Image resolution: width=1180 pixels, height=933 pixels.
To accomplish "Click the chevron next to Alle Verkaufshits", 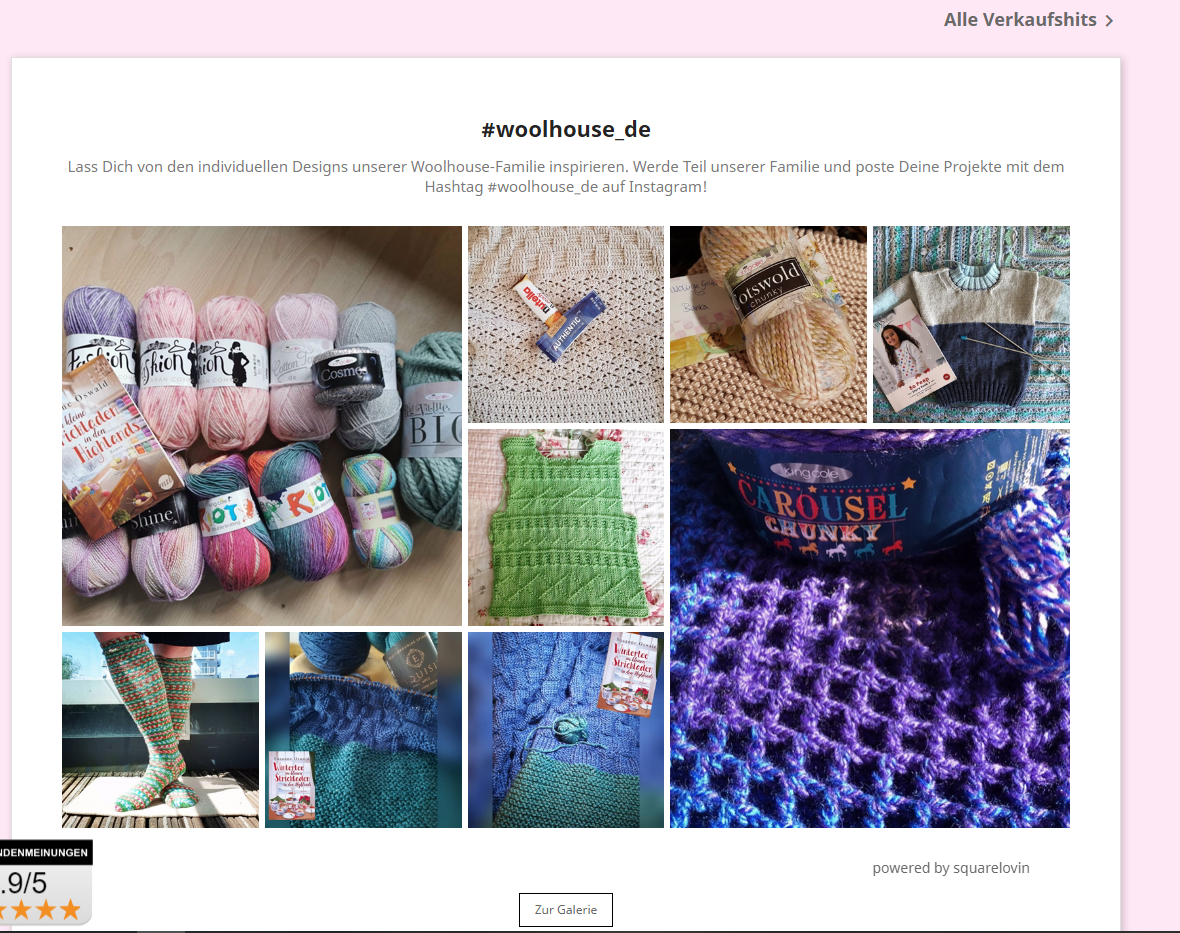I will pos(1109,21).
